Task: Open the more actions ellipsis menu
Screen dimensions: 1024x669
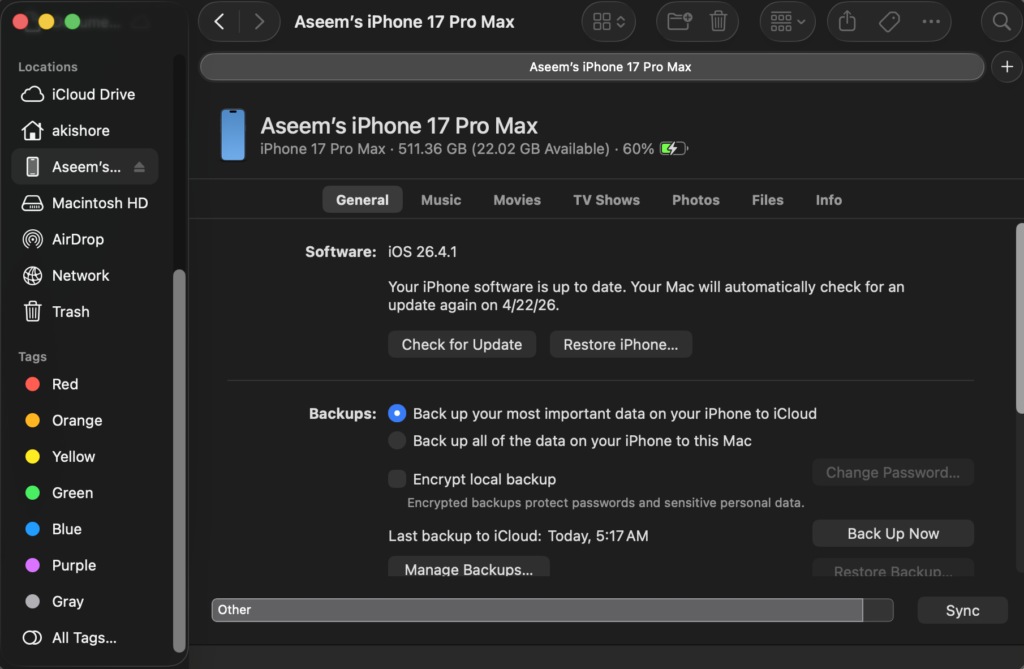Action: (931, 22)
